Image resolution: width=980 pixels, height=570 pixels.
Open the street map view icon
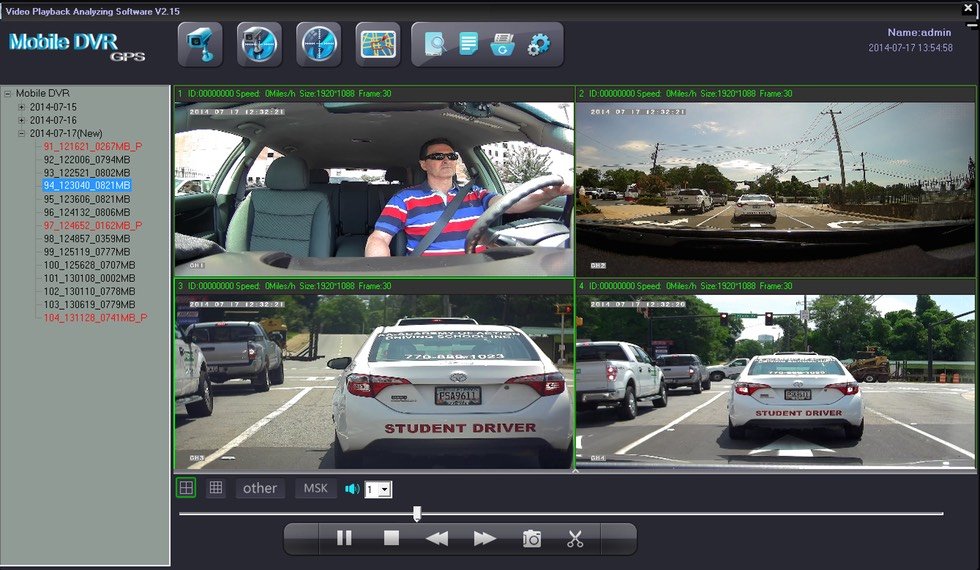[377, 44]
